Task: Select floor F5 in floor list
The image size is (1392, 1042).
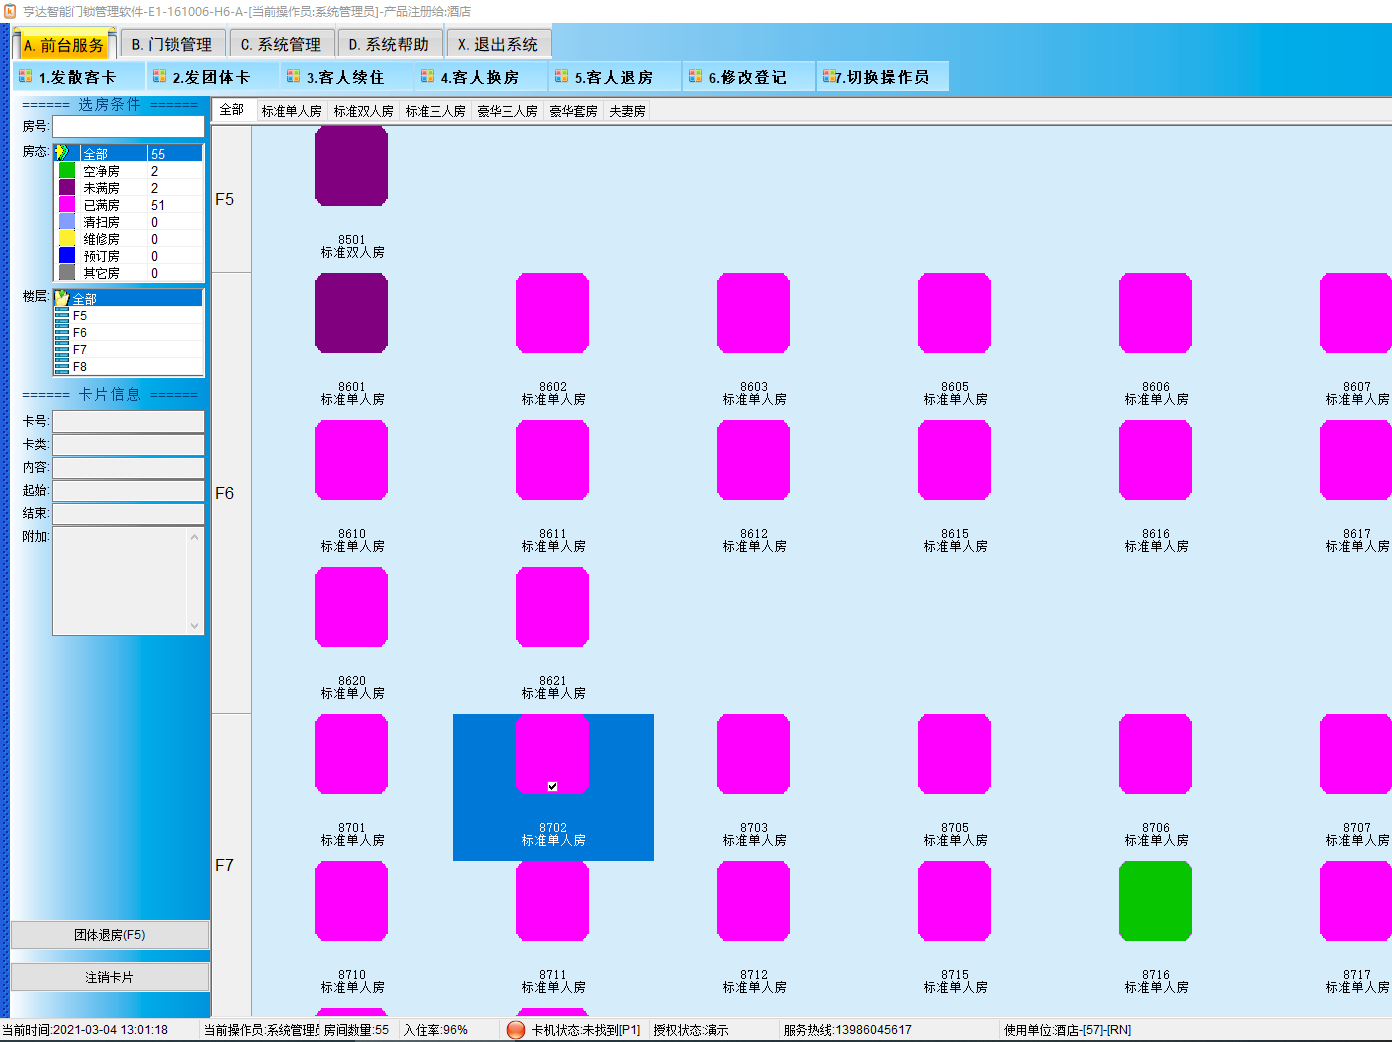Action: [129, 315]
